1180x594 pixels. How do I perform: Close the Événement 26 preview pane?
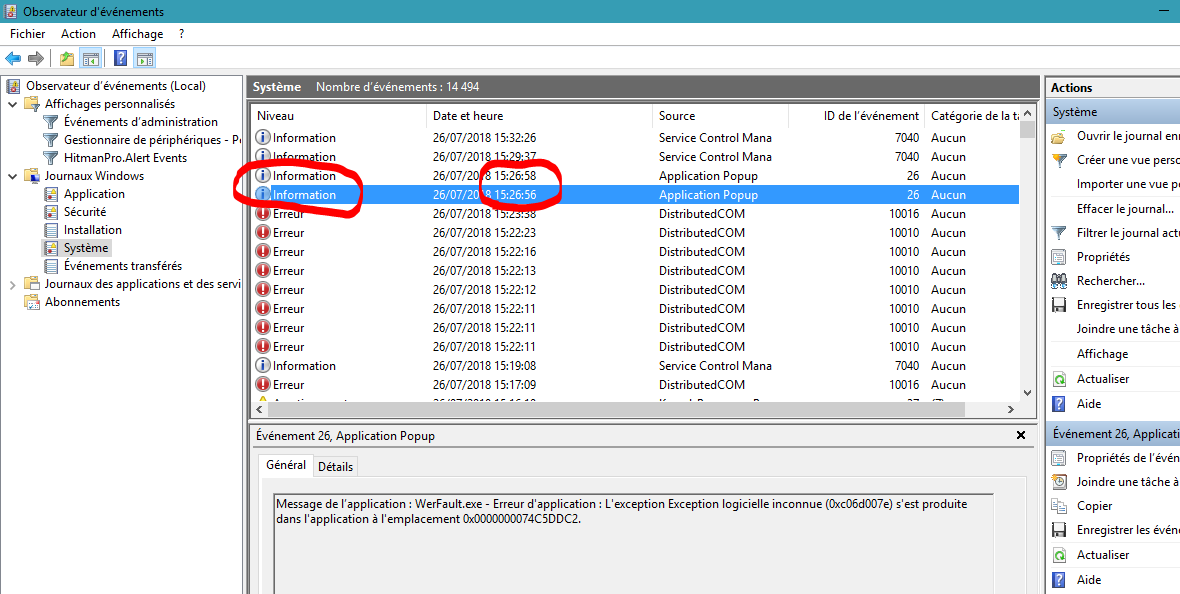click(1021, 435)
